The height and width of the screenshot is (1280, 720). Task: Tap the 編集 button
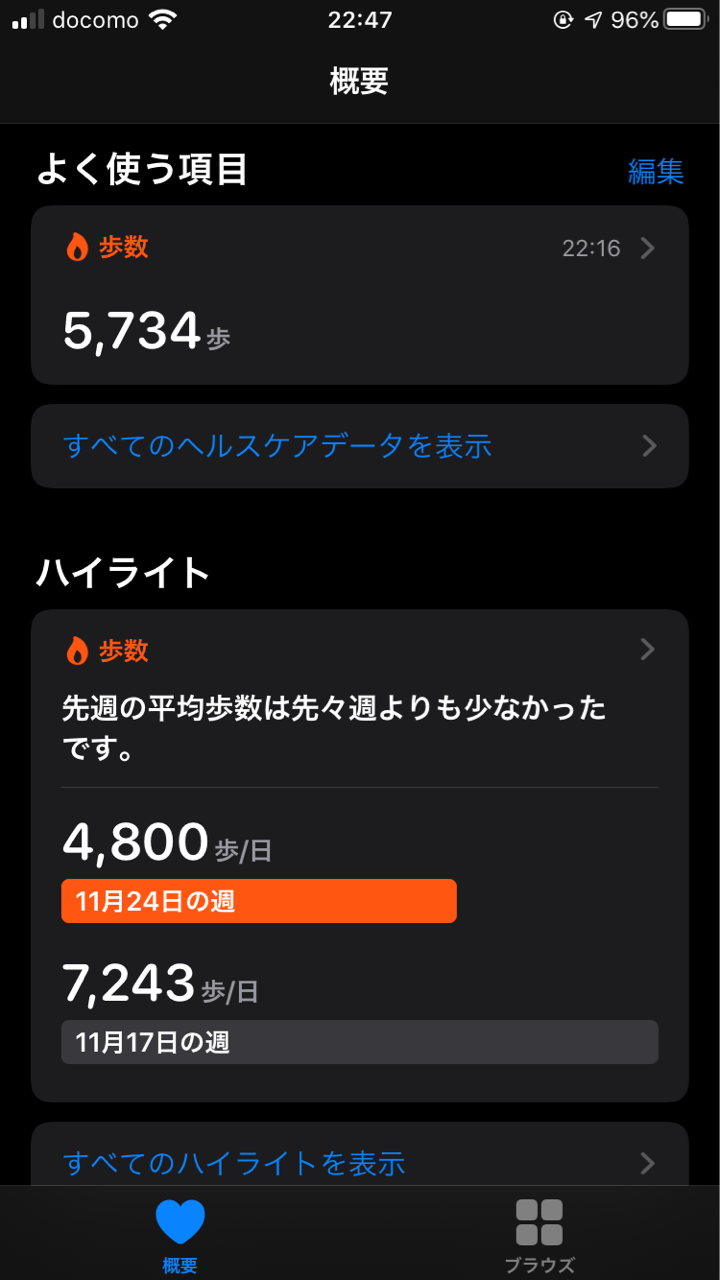pos(655,171)
